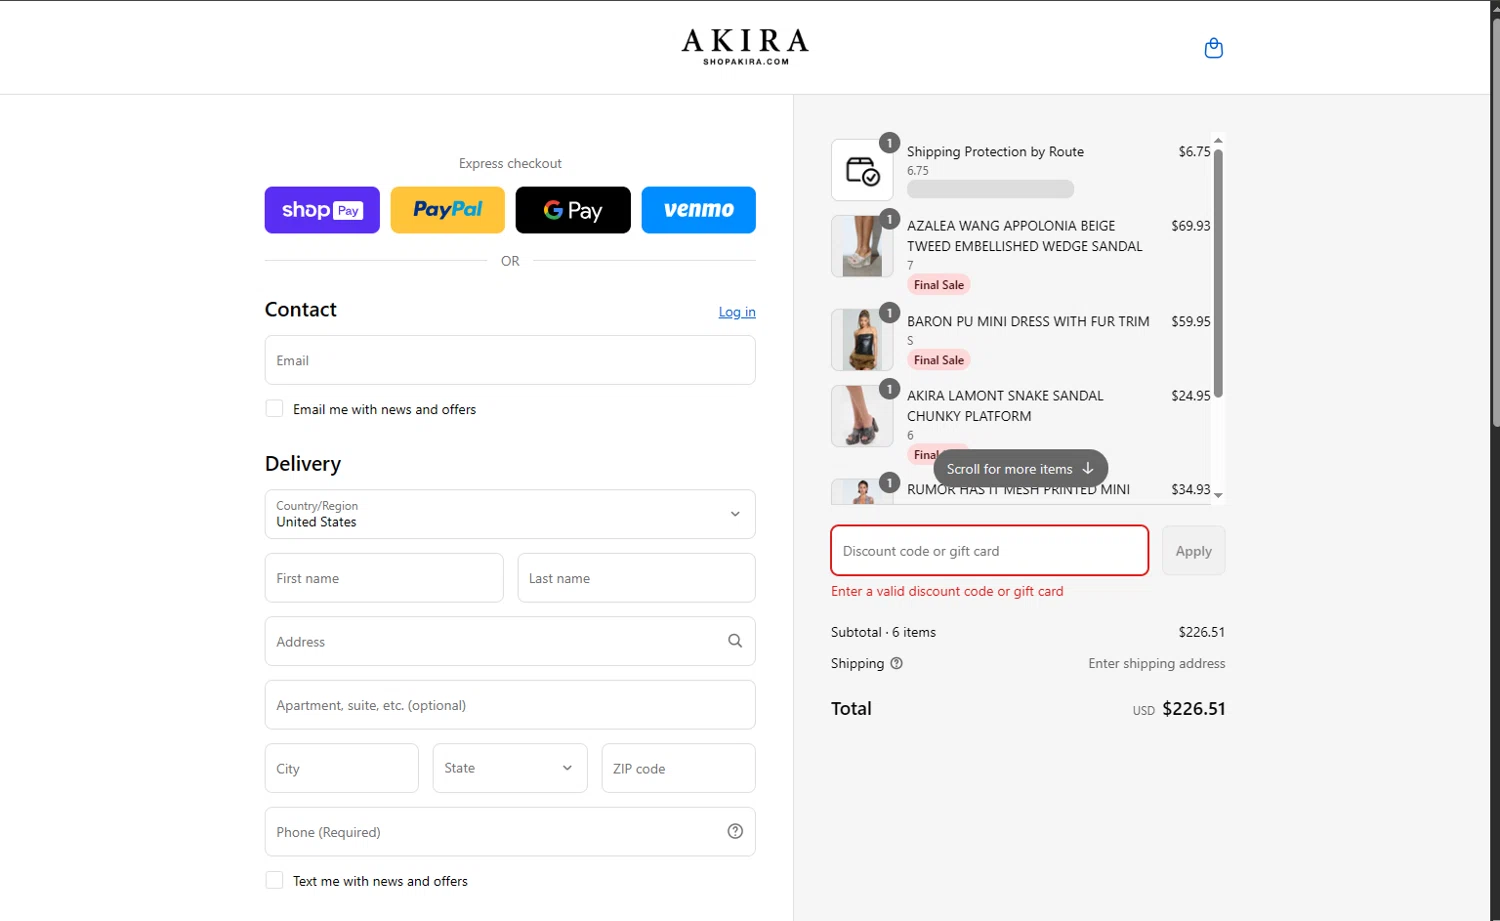Click the order list scroll-down arrow
The height and width of the screenshot is (921, 1500).
pyautogui.click(x=1218, y=495)
